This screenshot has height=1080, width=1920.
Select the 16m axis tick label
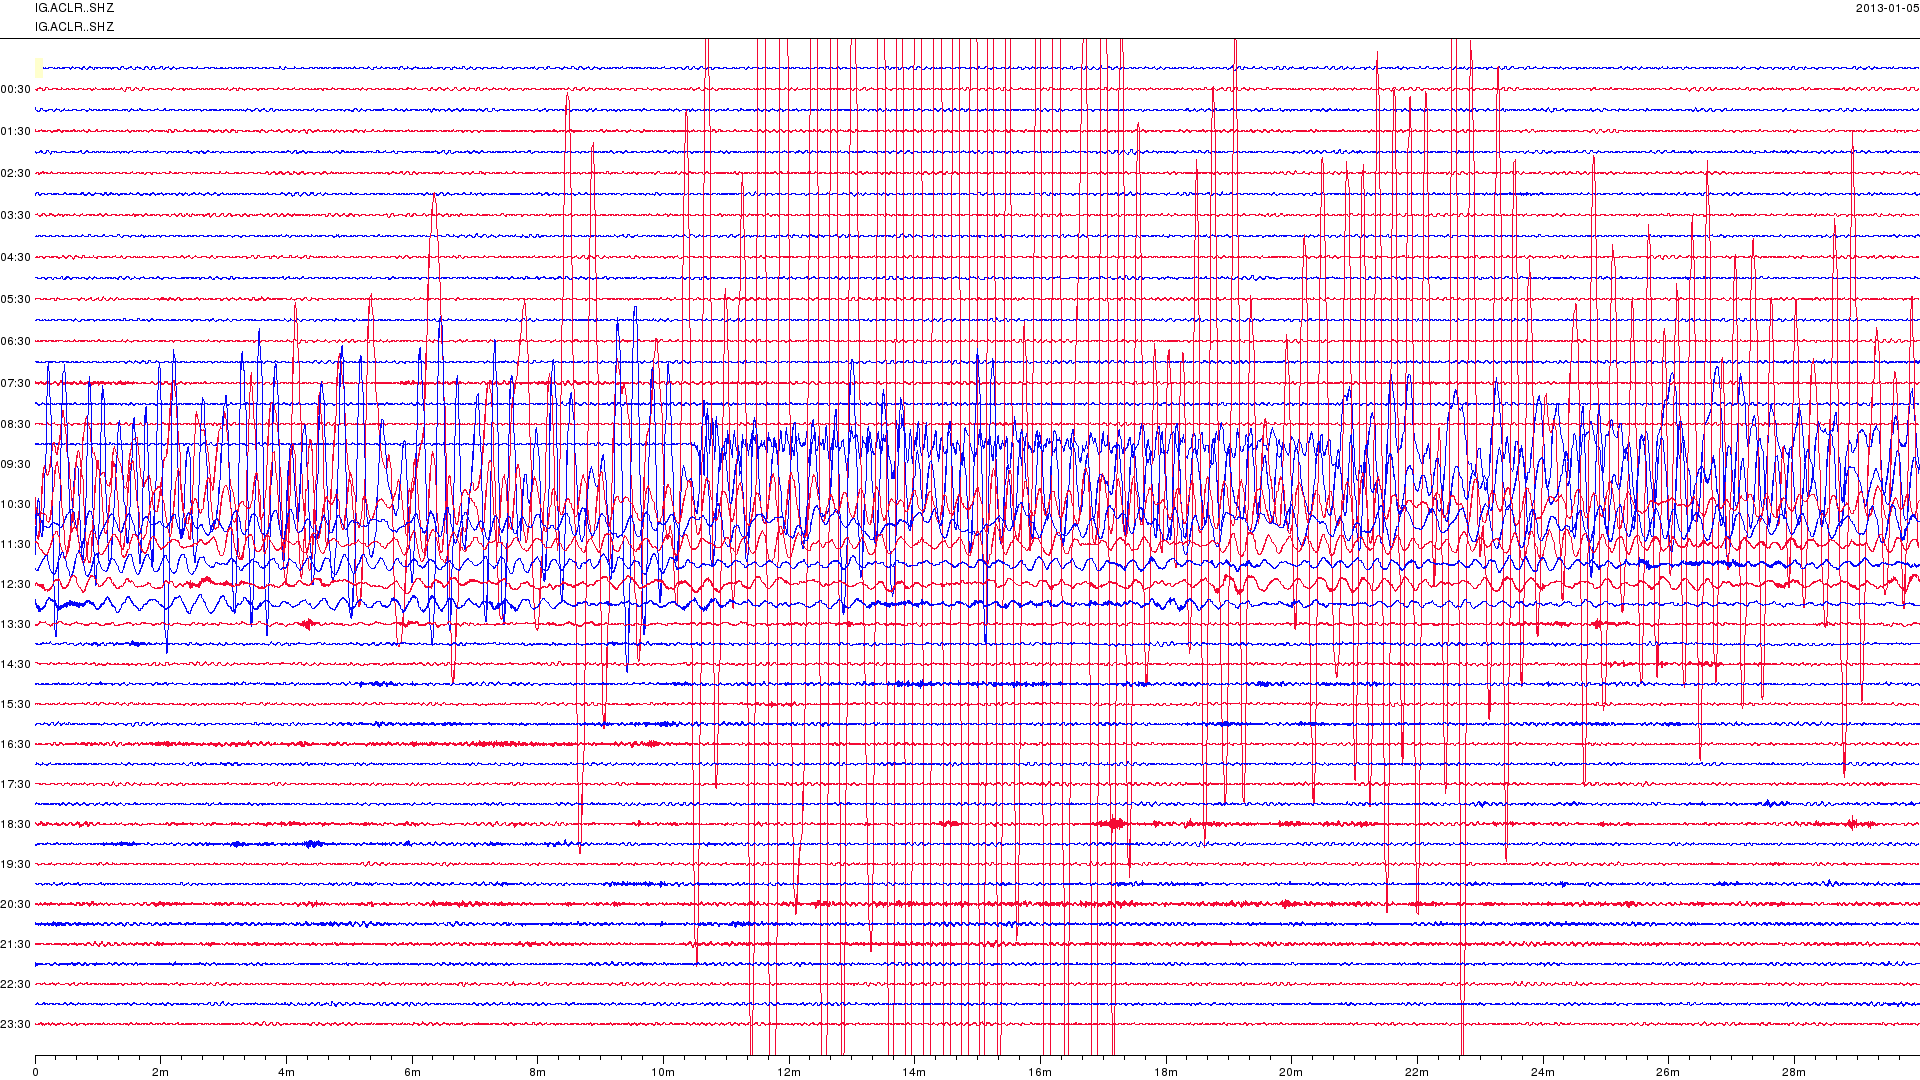point(1041,1073)
